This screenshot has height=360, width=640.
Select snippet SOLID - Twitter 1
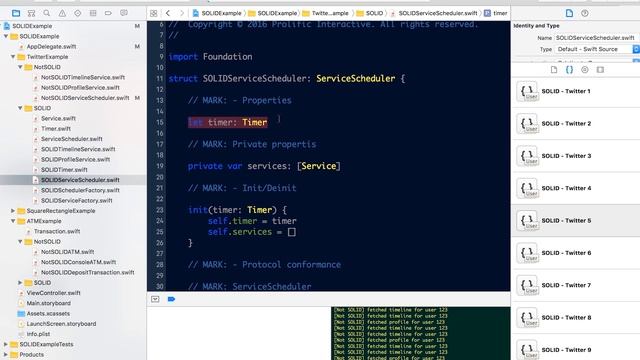click(576, 91)
